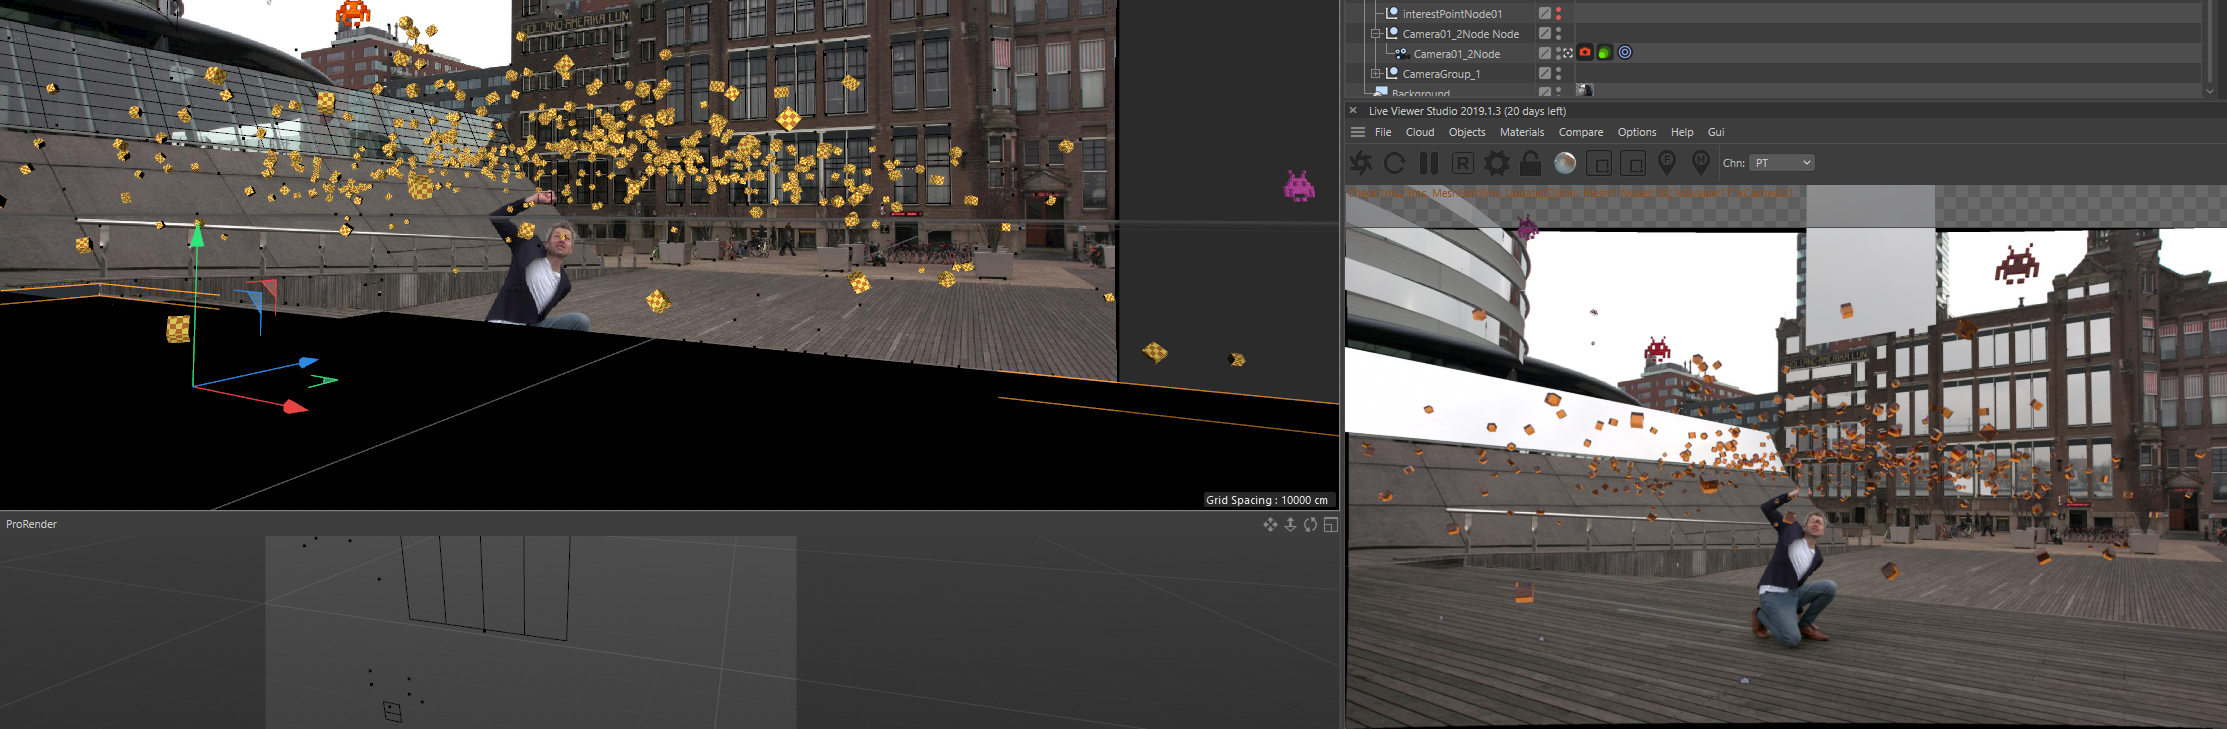Open the Help menu in Live Viewer
This screenshot has width=2227, height=729.
tap(1682, 132)
